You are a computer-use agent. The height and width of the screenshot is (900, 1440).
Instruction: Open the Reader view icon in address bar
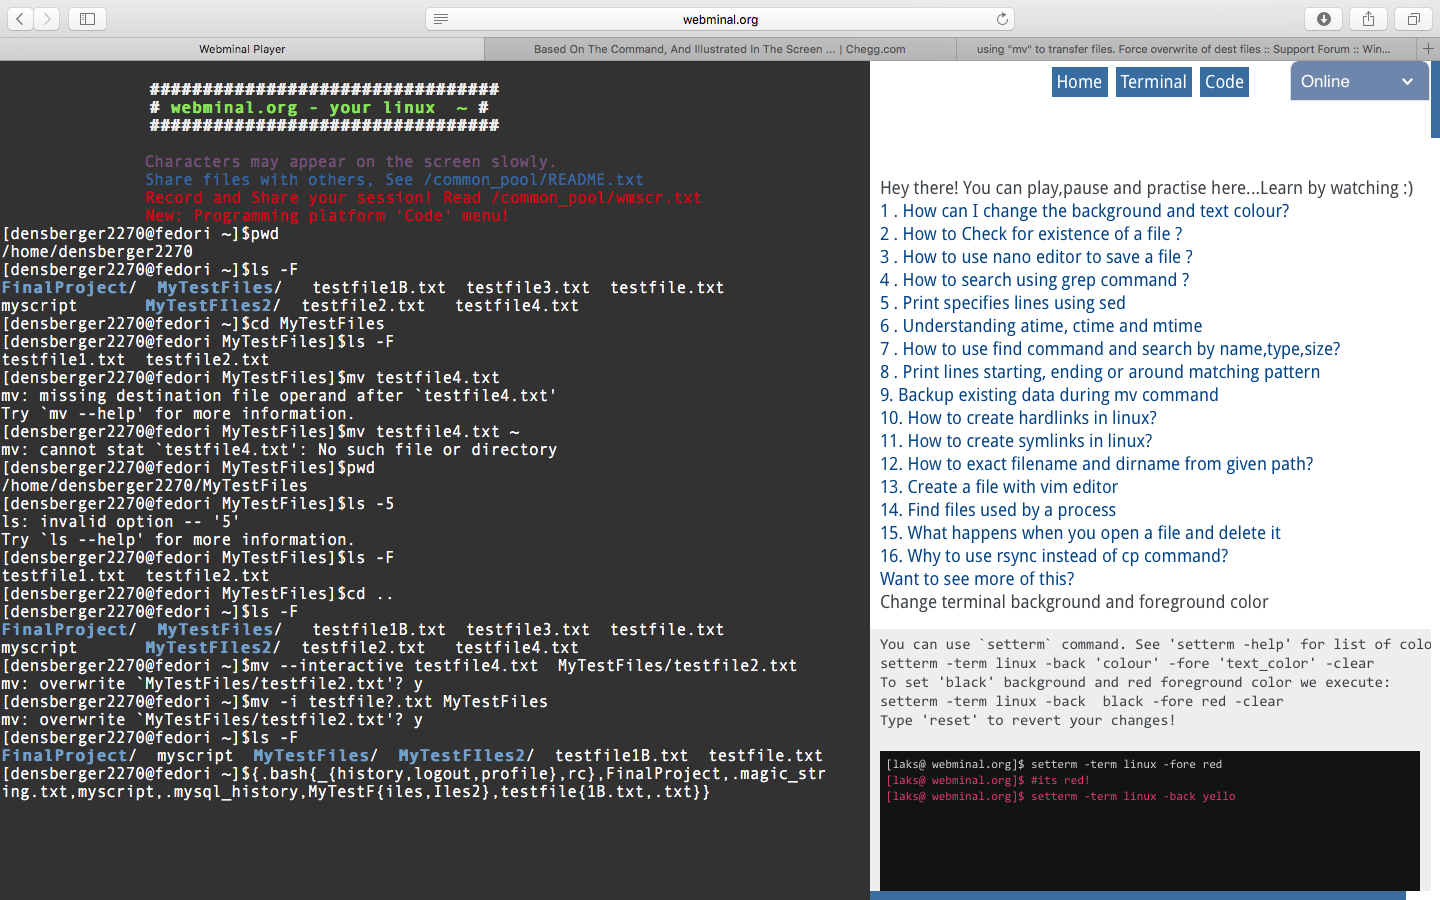pyautogui.click(x=441, y=19)
